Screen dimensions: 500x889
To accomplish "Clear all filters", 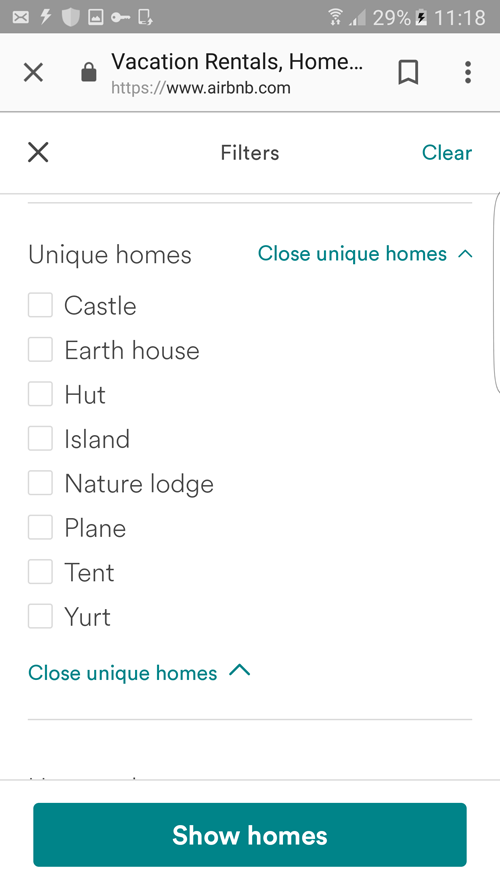I will pos(447,153).
